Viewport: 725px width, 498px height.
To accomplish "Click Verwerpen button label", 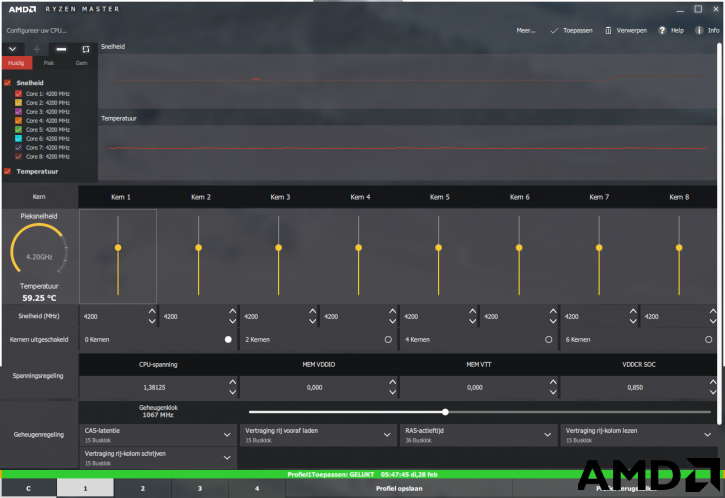I will (632, 31).
